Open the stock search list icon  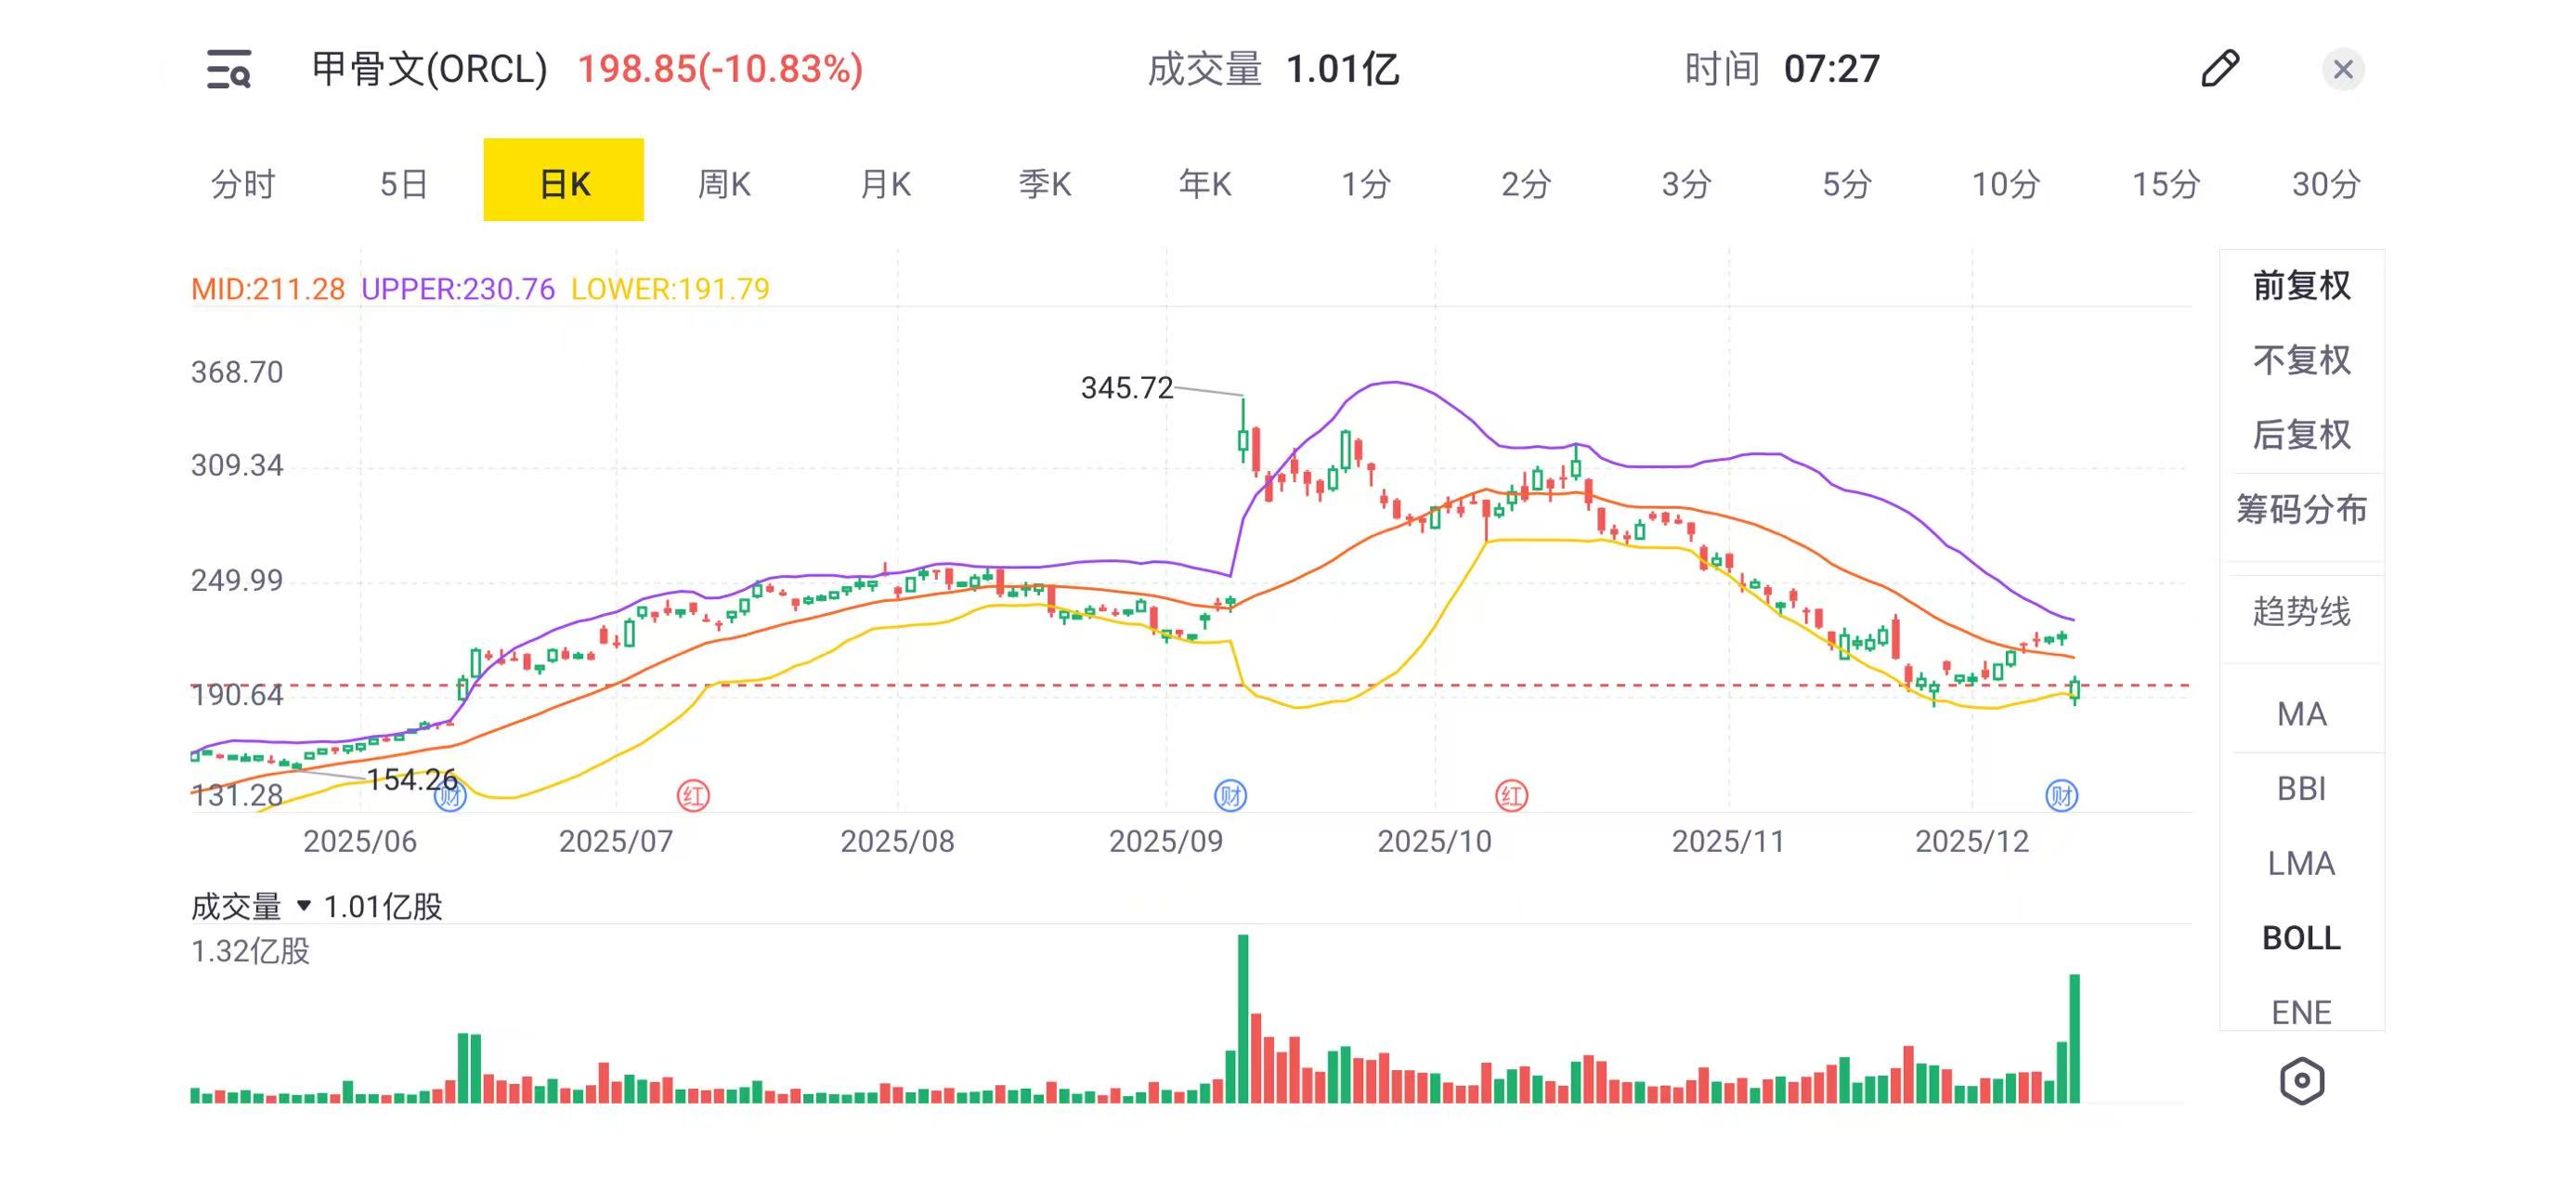coord(228,70)
